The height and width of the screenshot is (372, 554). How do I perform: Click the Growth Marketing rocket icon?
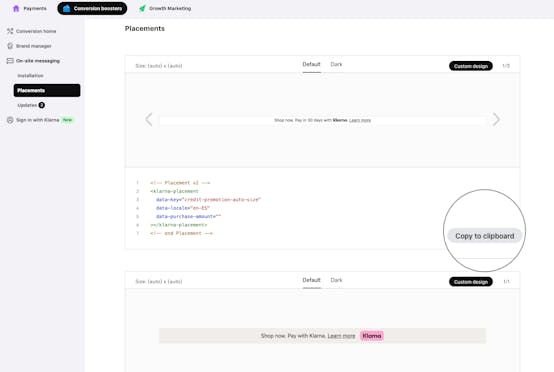(142, 8)
